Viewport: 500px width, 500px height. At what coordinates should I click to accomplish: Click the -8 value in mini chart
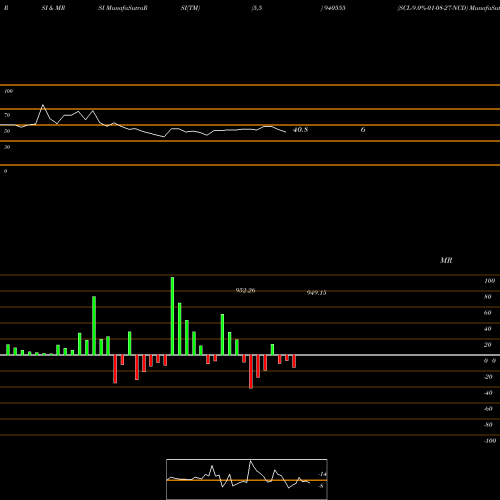(x=321, y=486)
